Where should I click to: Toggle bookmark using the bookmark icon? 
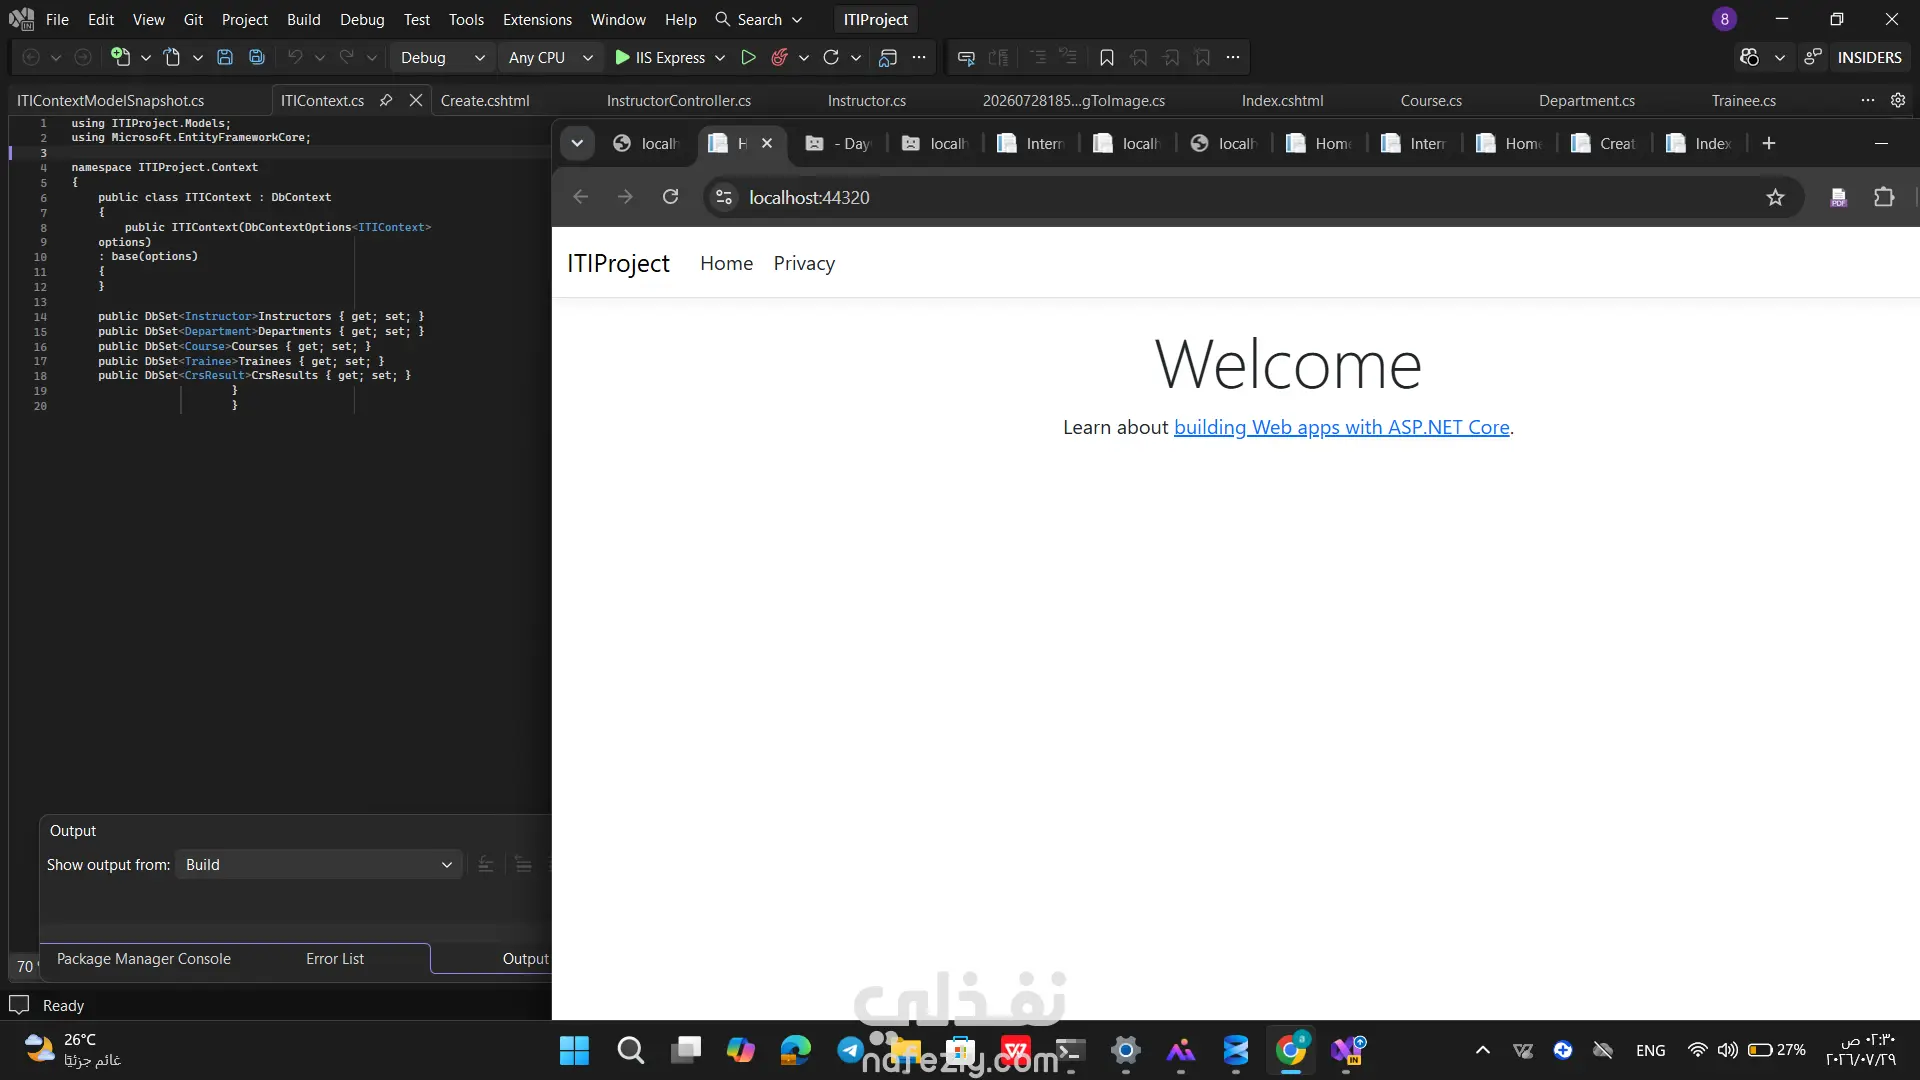[x=1107, y=57]
